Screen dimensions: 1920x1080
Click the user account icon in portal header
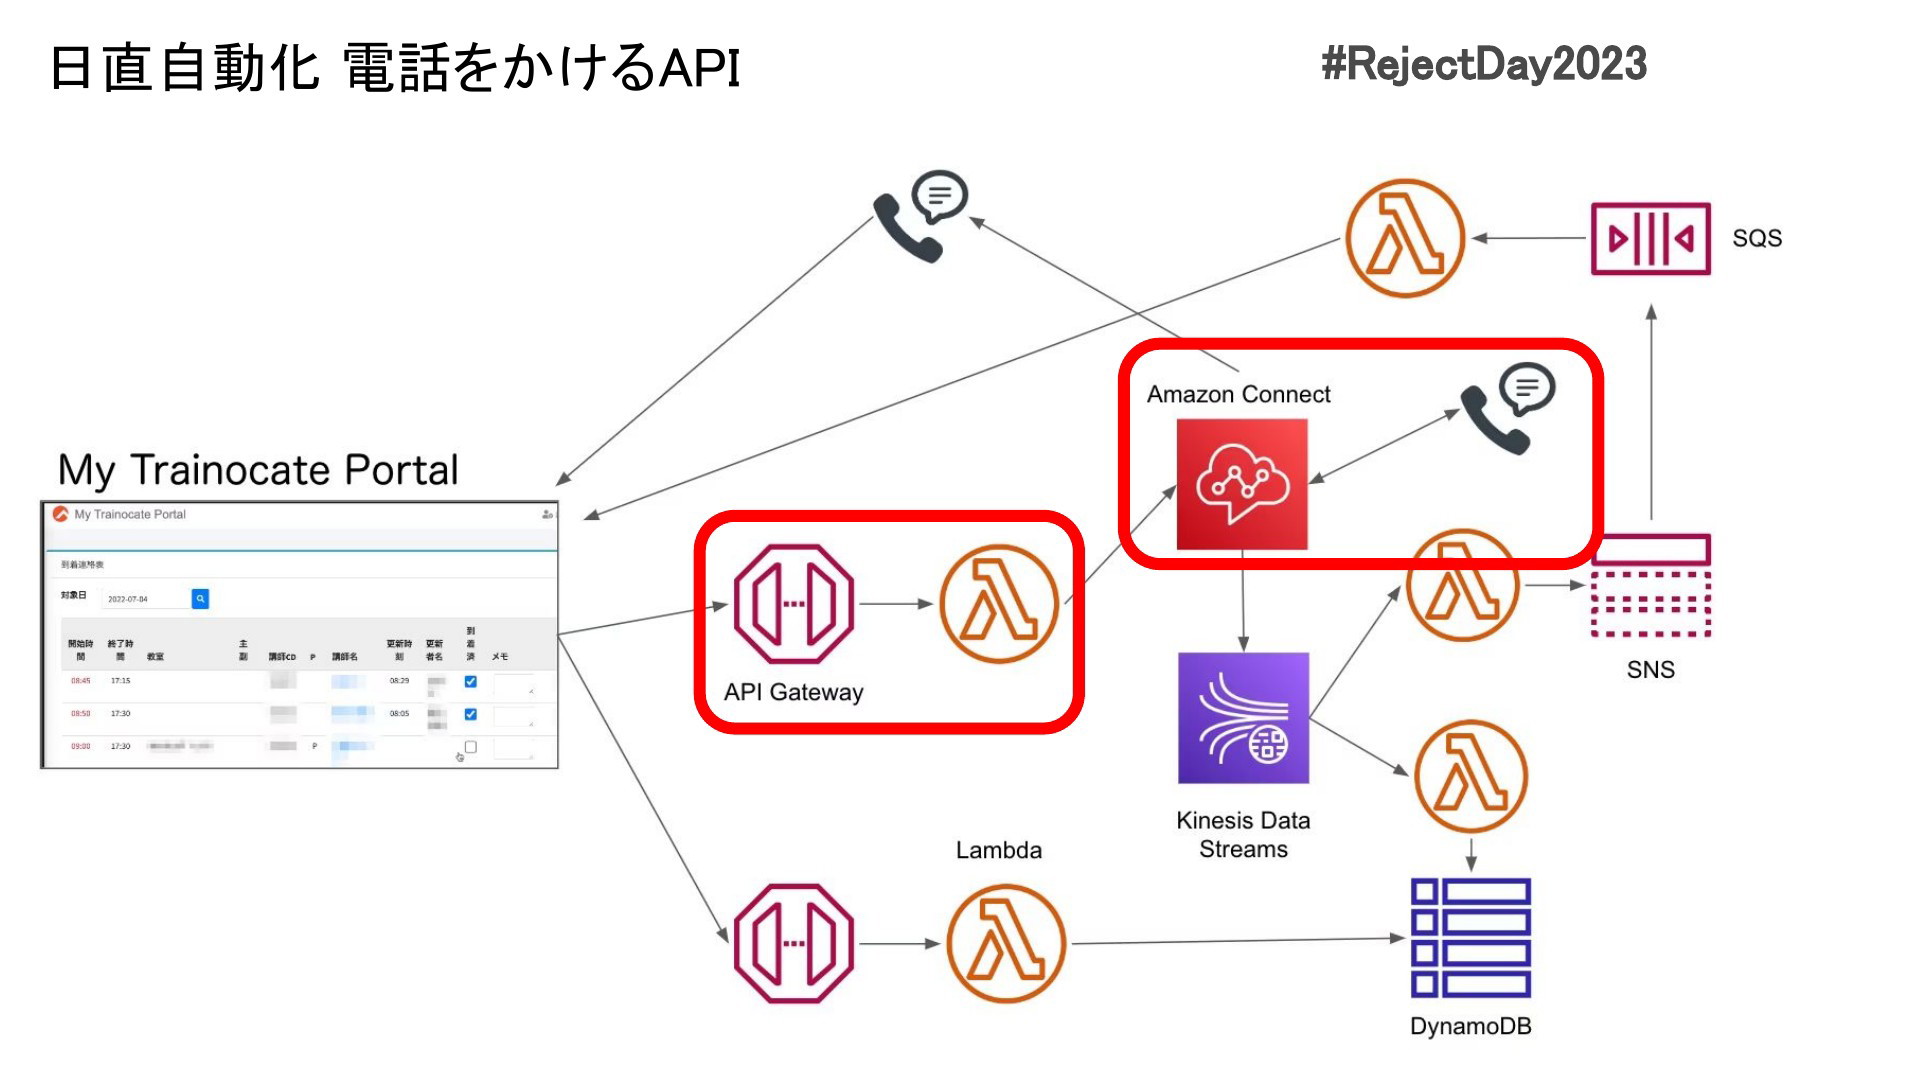tap(547, 514)
